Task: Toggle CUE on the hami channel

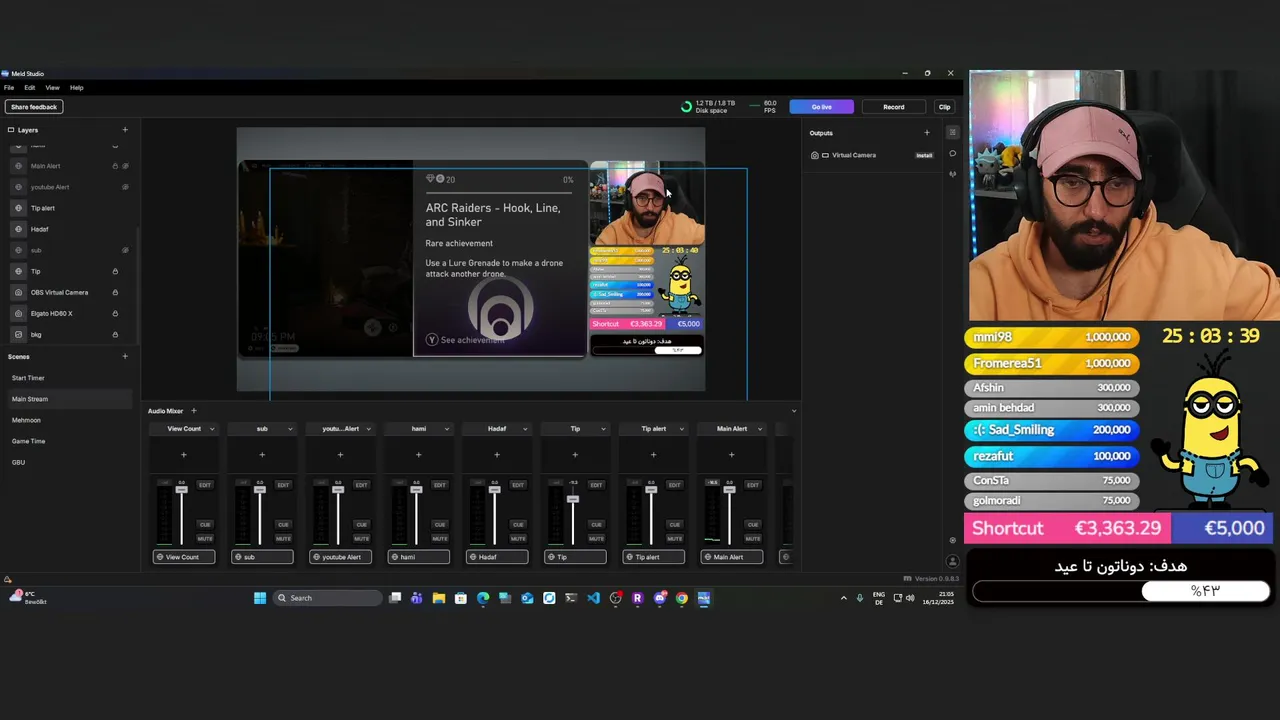Action: pos(440,524)
